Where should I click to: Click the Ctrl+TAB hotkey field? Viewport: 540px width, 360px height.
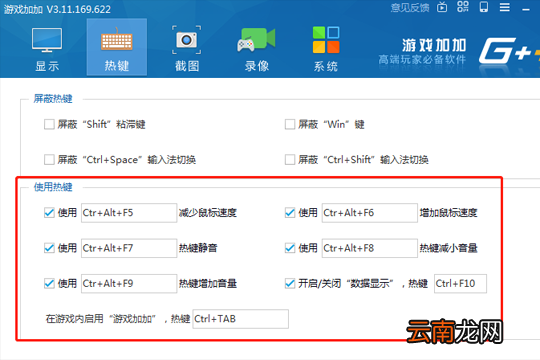240,319
